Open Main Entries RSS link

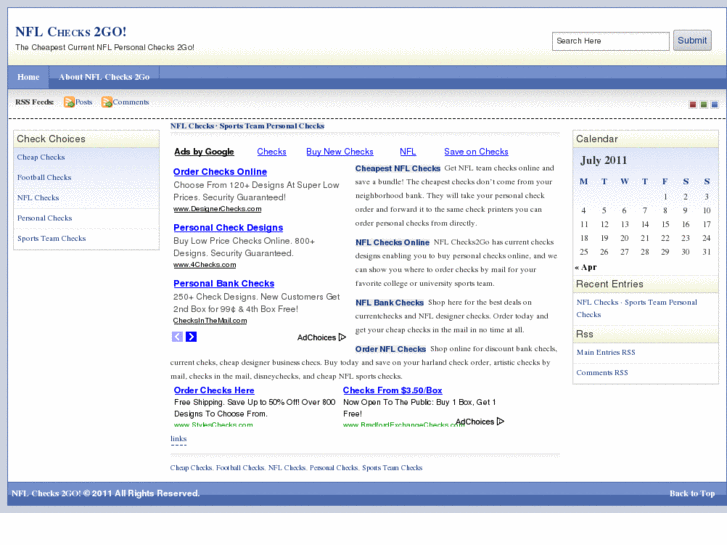tap(606, 352)
